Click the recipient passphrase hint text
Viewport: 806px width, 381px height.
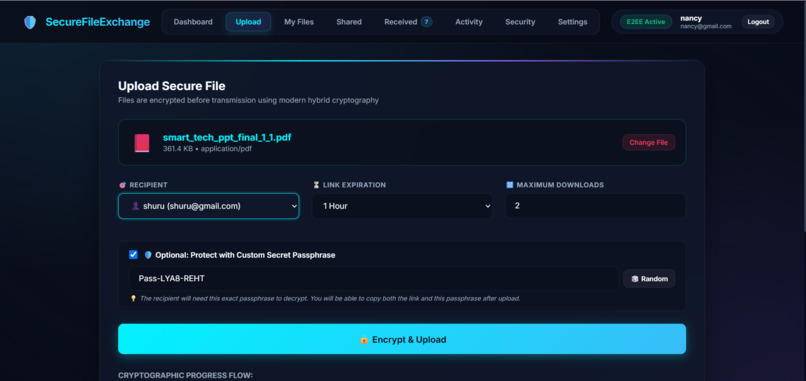(330, 298)
